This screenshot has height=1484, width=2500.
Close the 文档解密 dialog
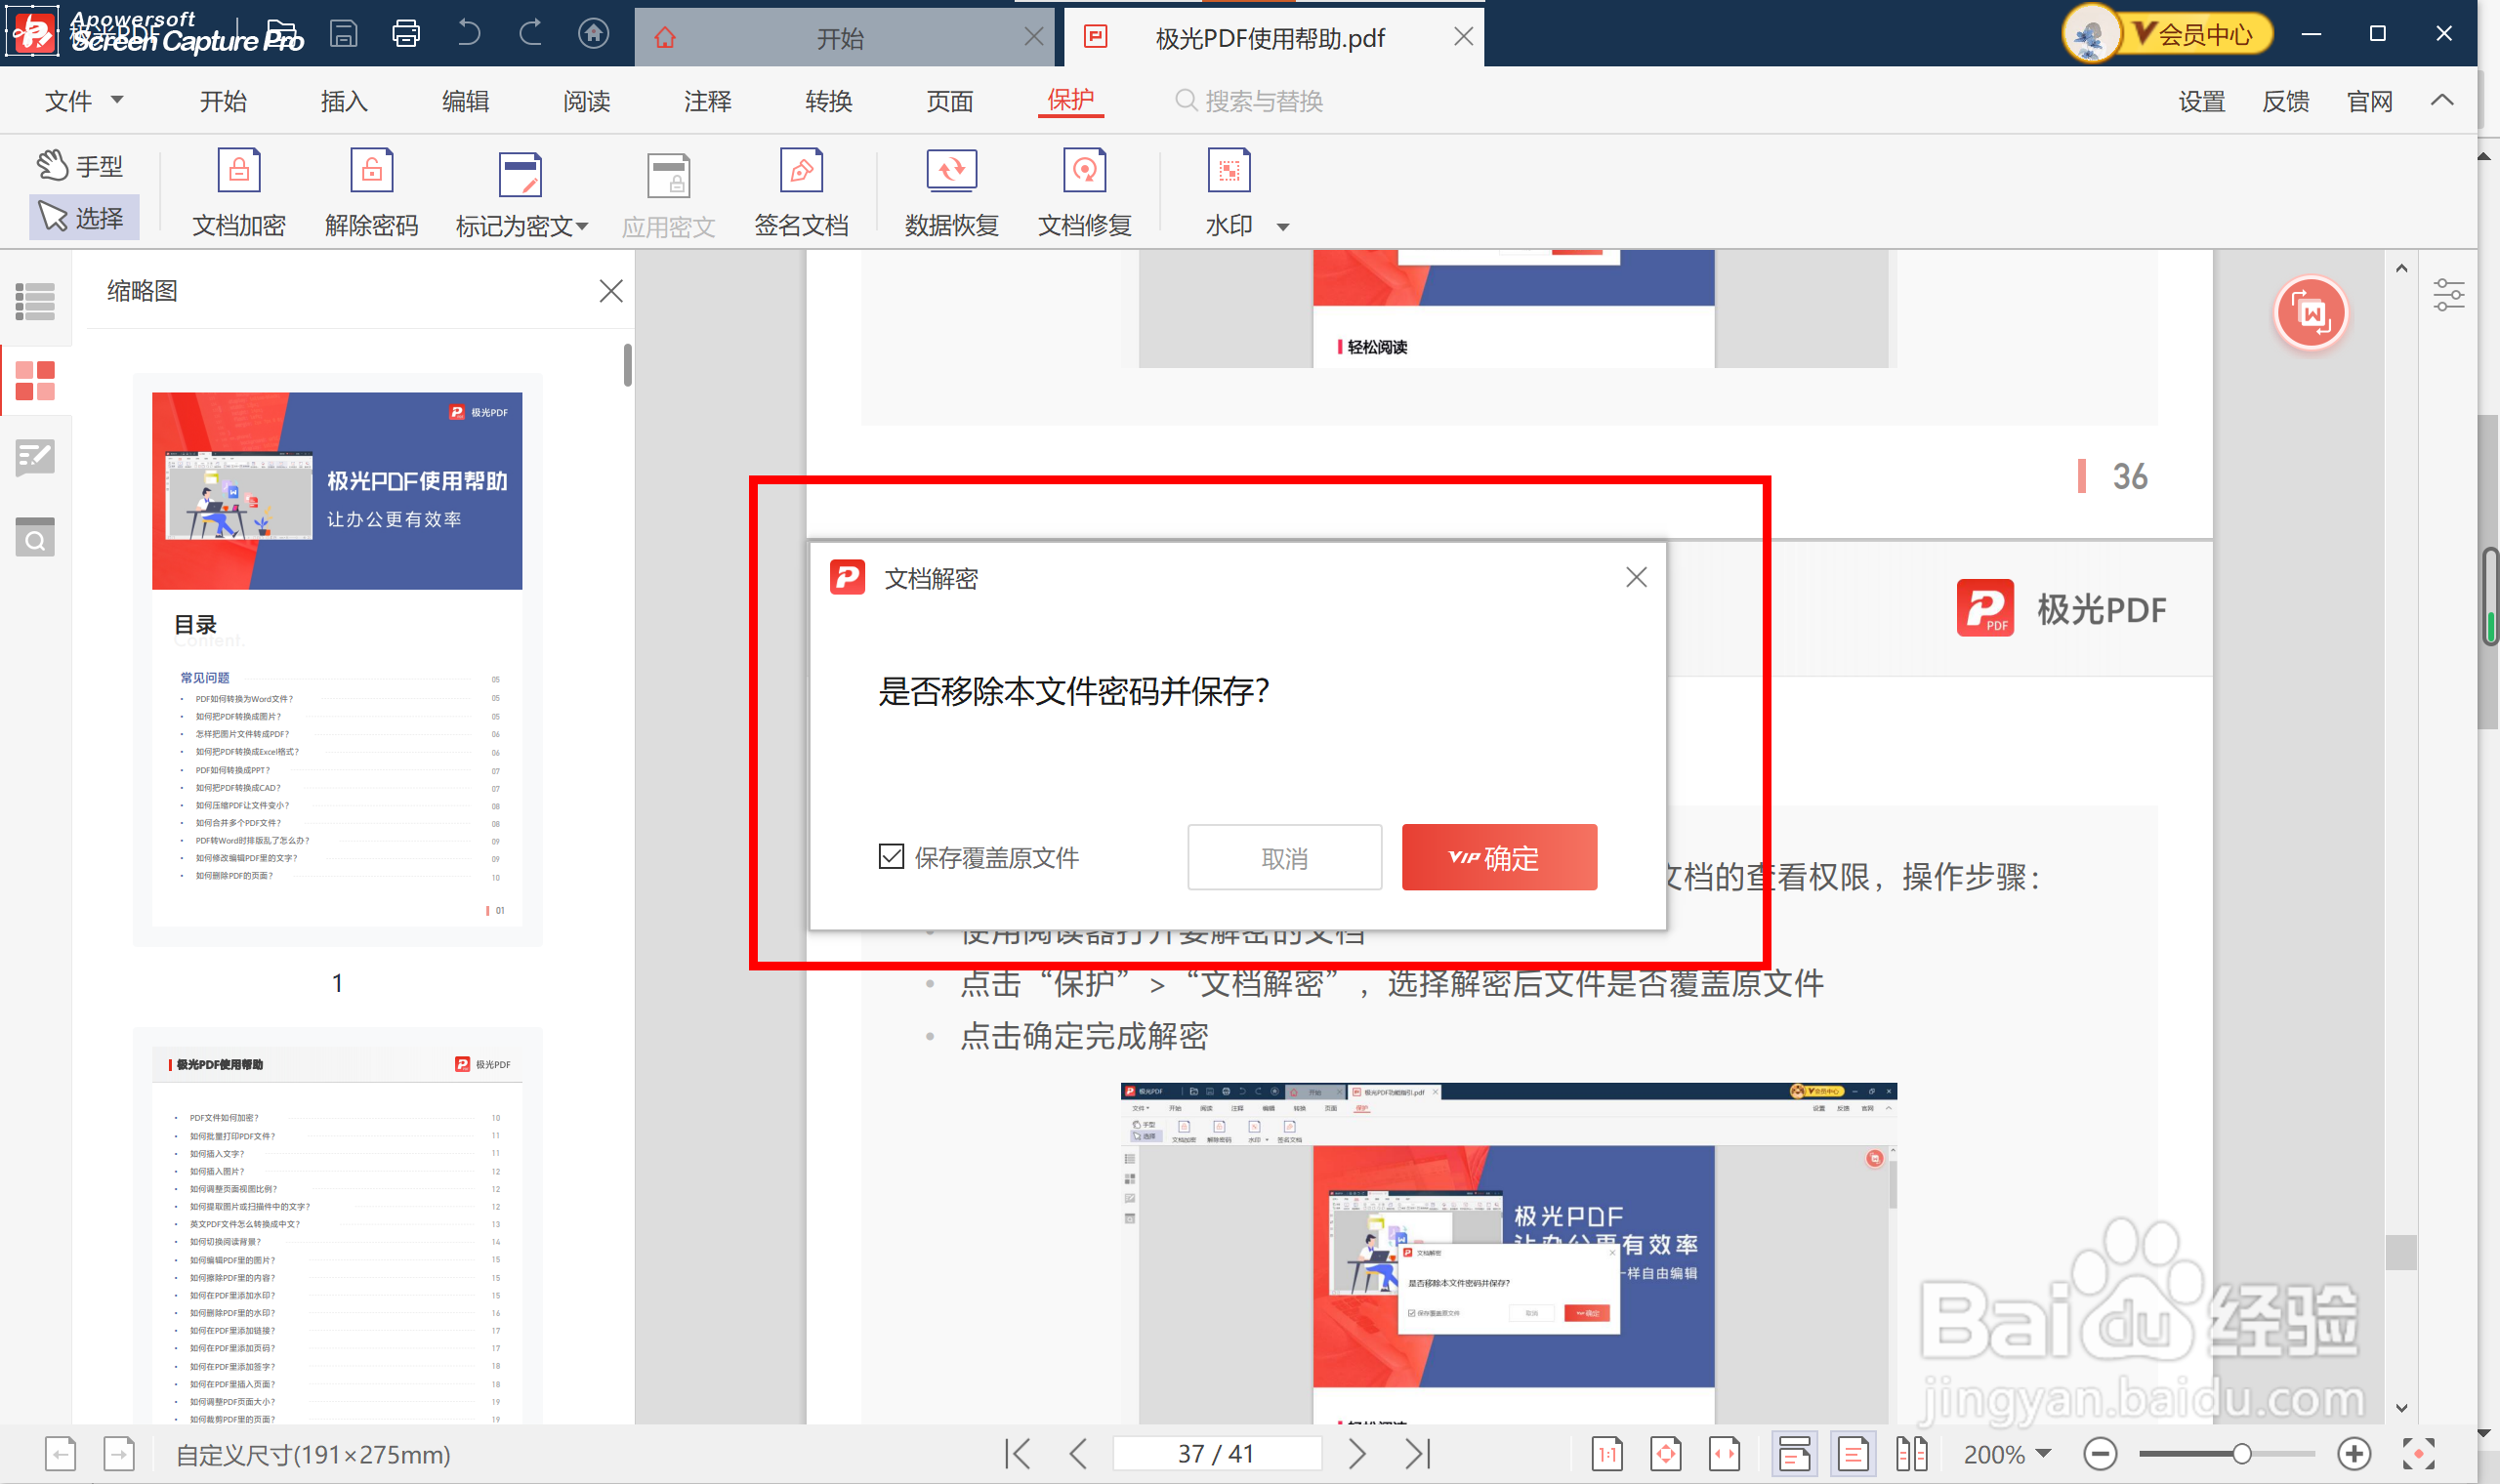(x=1636, y=577)
